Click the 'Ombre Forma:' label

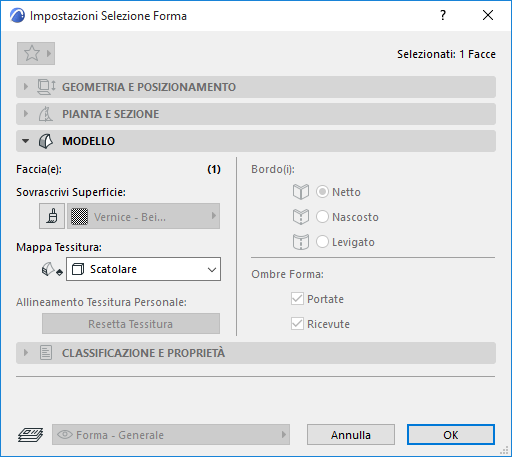click(x=287, y=274)
